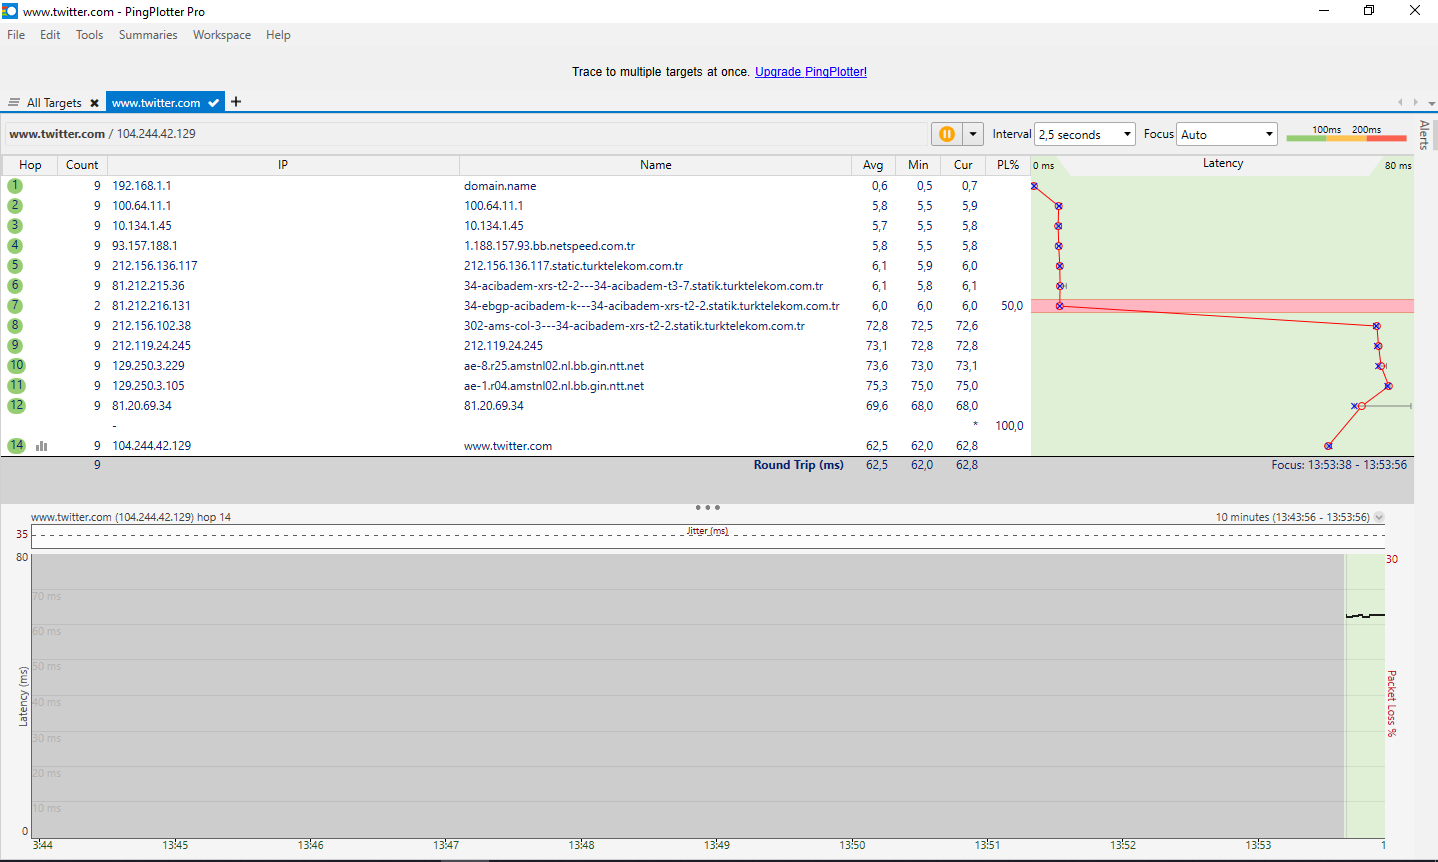
Task: Click the Avg column header
Action: (x=873, y=165)
